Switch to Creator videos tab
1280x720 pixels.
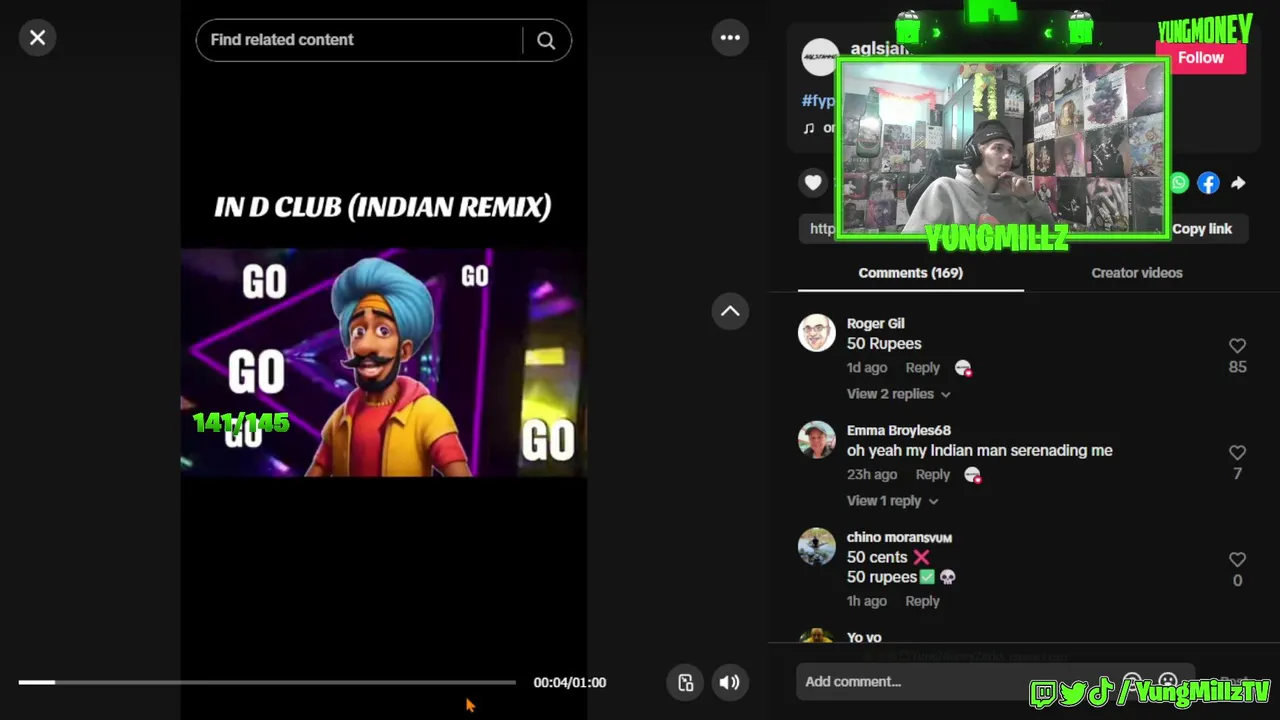1137,273
